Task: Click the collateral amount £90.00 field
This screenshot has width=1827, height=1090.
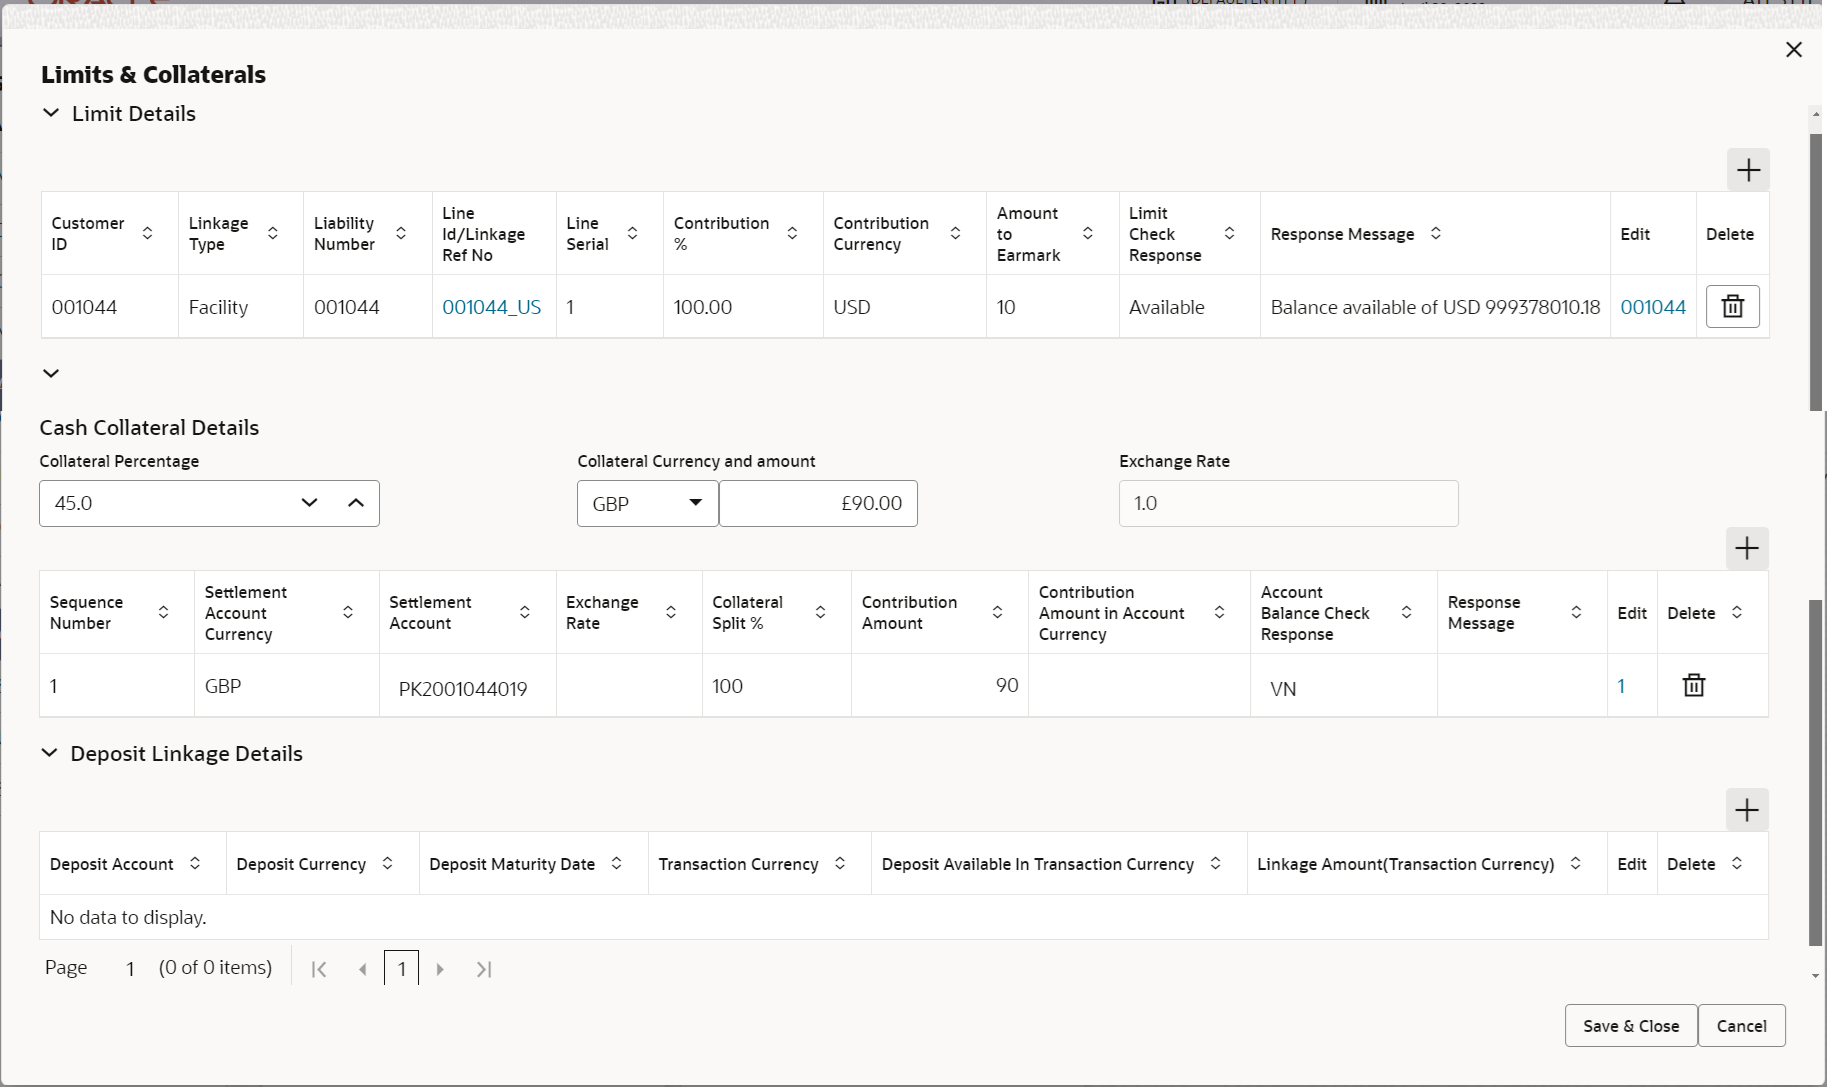Action: 818,504
